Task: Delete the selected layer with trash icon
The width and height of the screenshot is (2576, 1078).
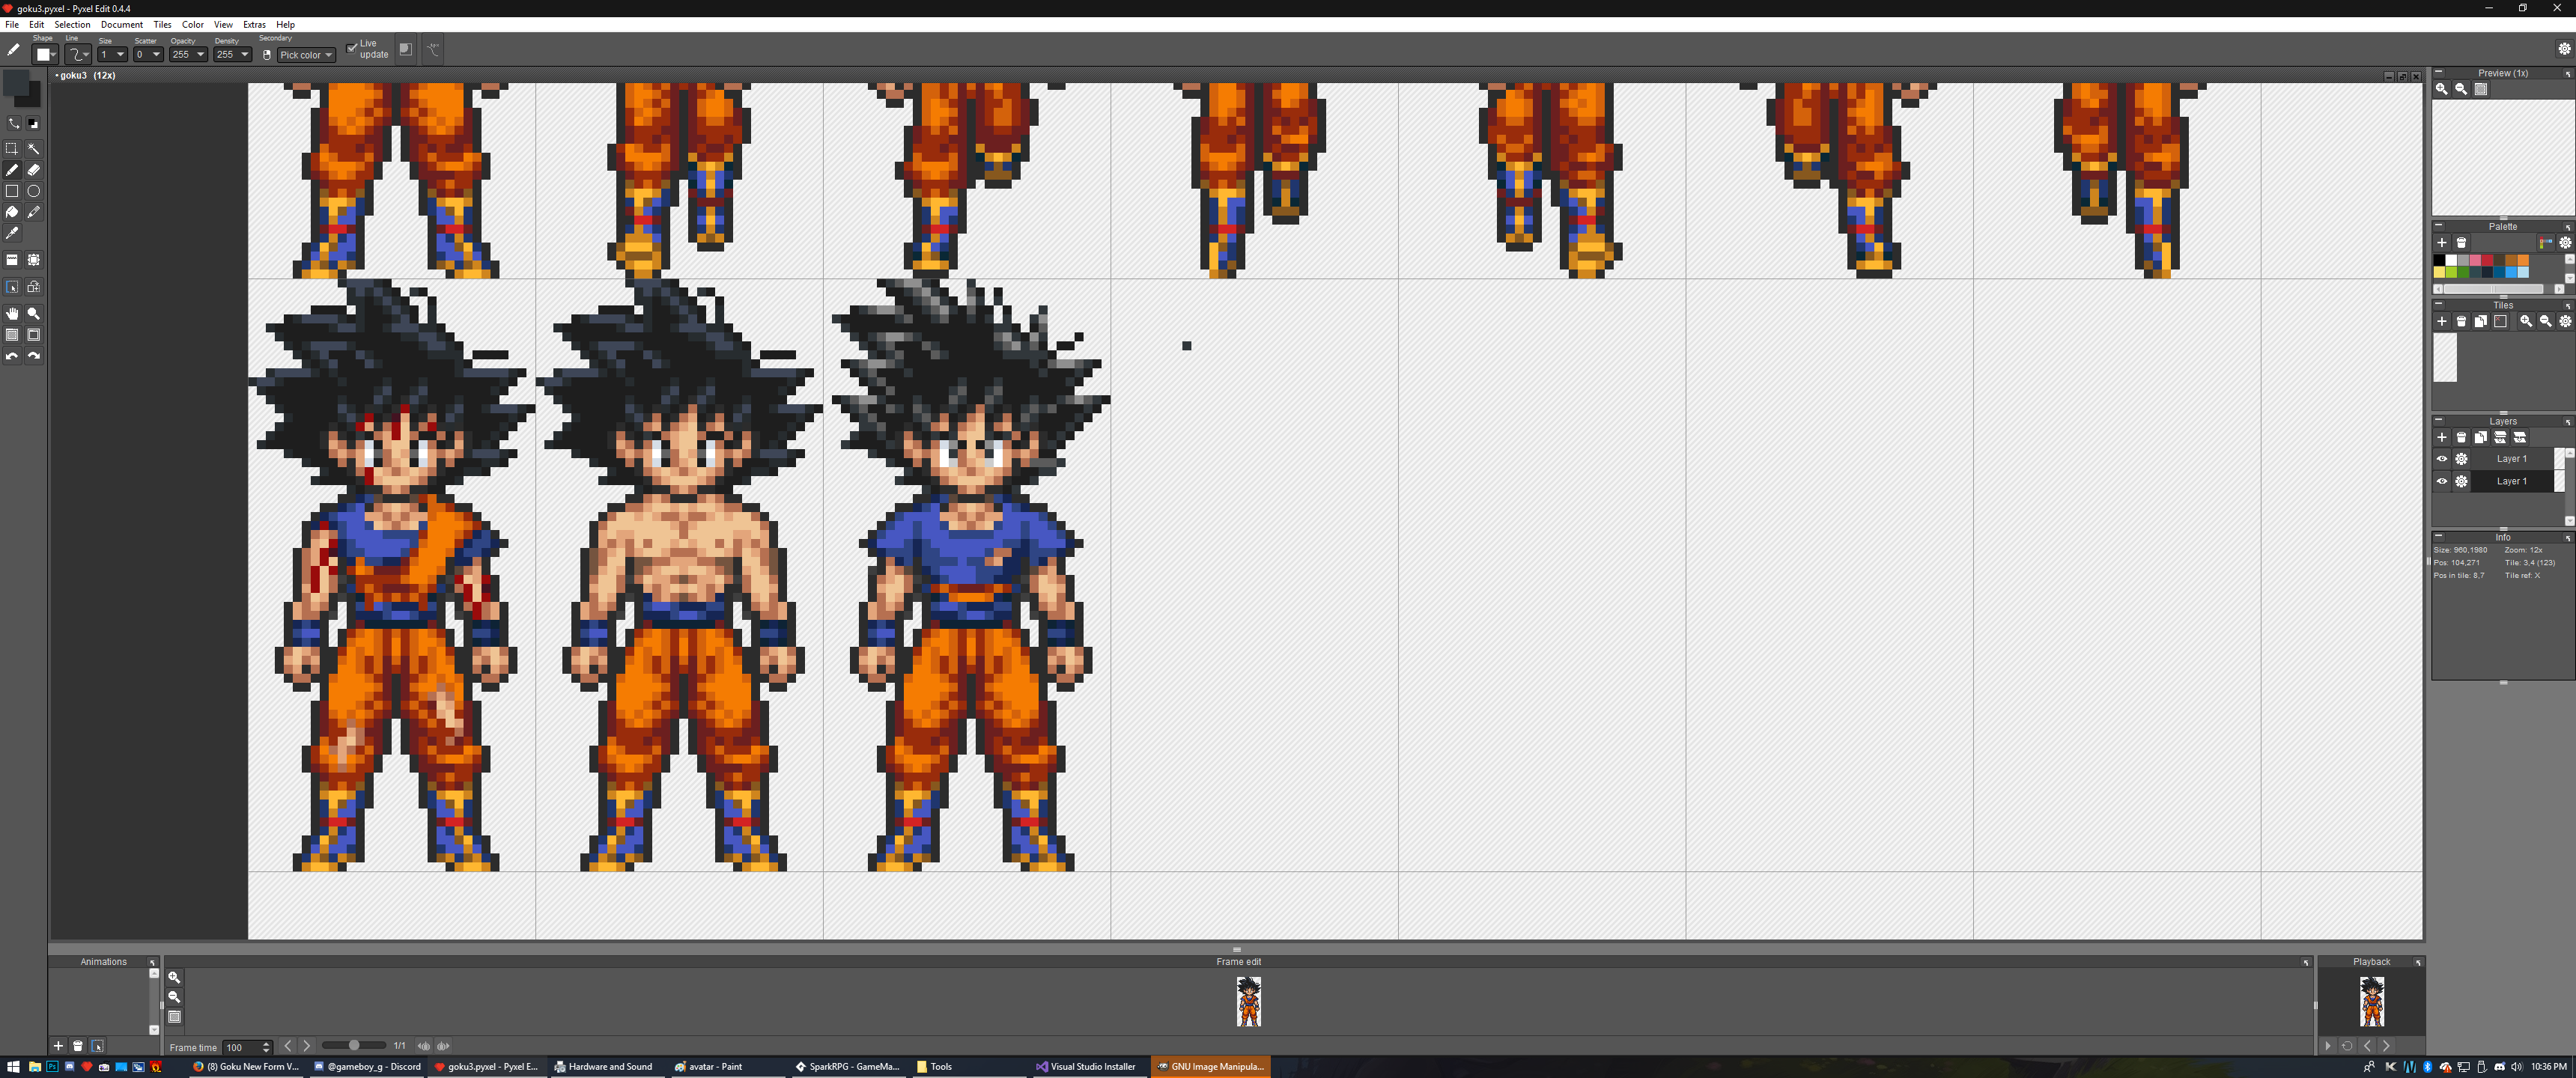Action: pyautogui.click(x=2461, y=437)
